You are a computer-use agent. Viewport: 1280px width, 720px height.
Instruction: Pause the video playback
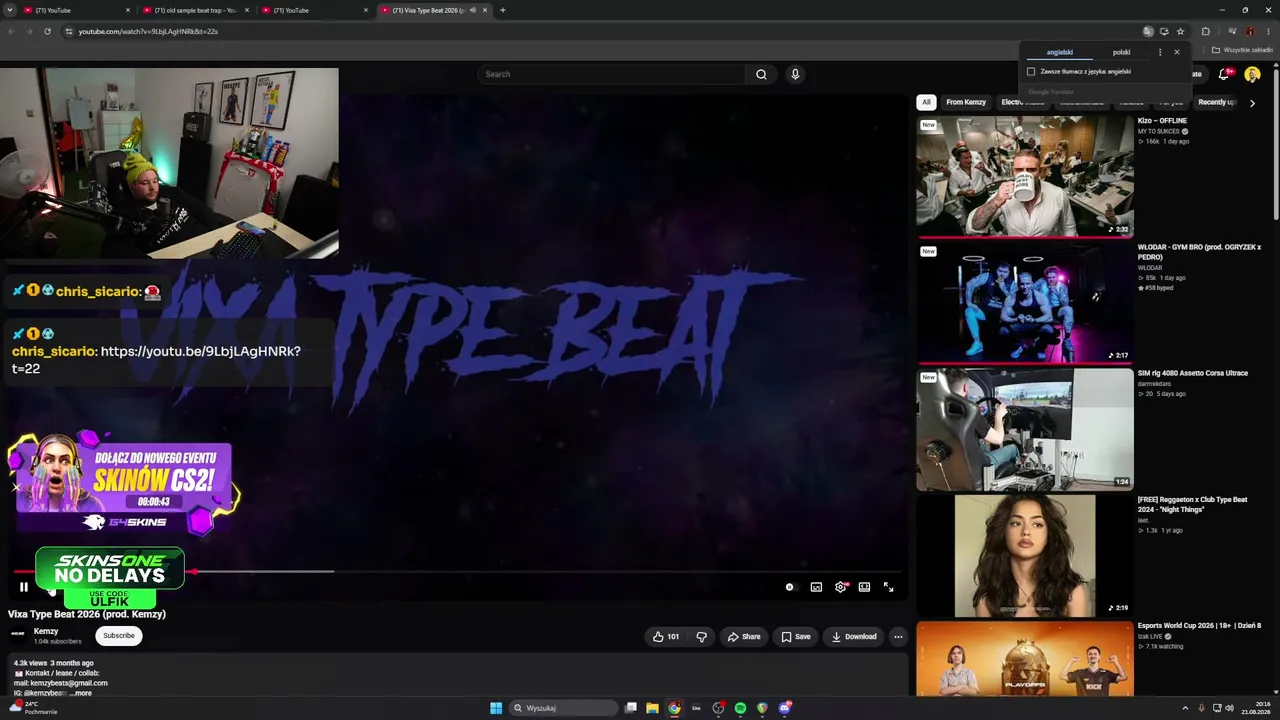click(24, 587)
